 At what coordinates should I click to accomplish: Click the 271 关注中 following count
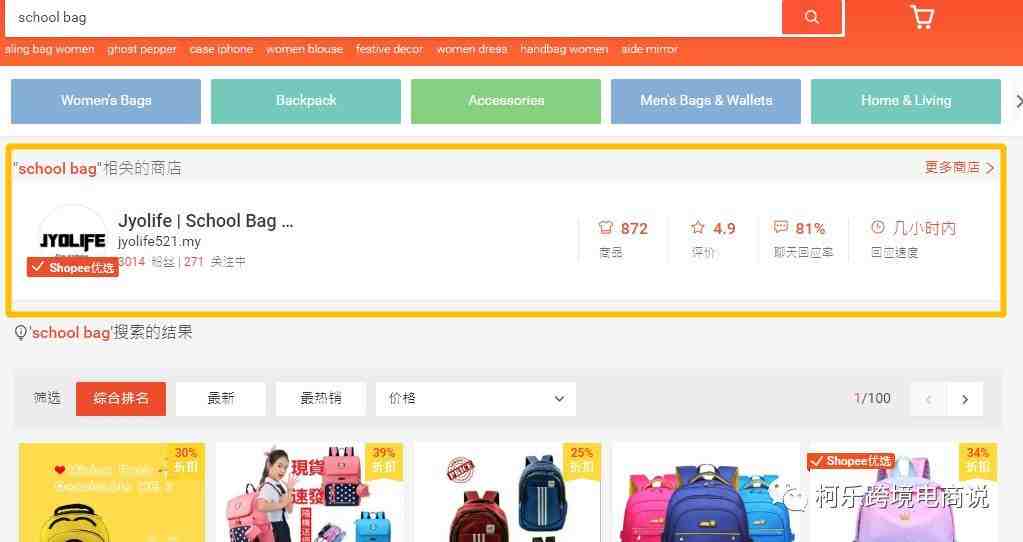point(215,262)
